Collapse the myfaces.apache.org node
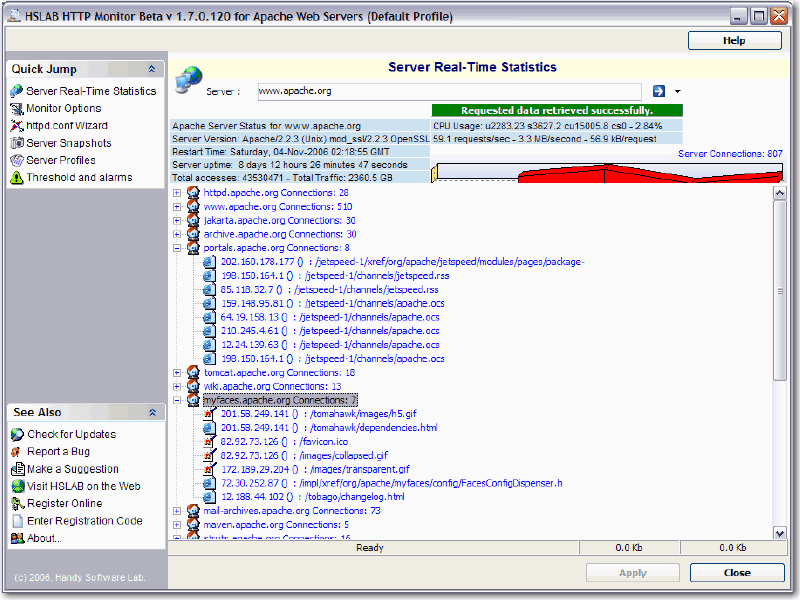 (177, 401)
